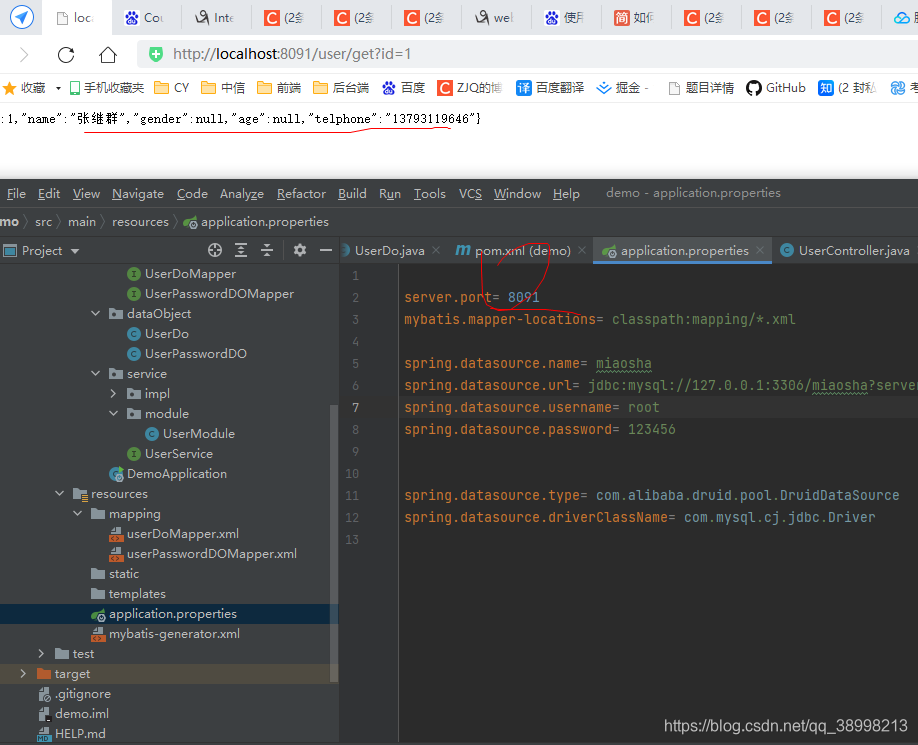Click the resources breadcrumb
Viewport: 918px width, 745px height.
(141, 222)
